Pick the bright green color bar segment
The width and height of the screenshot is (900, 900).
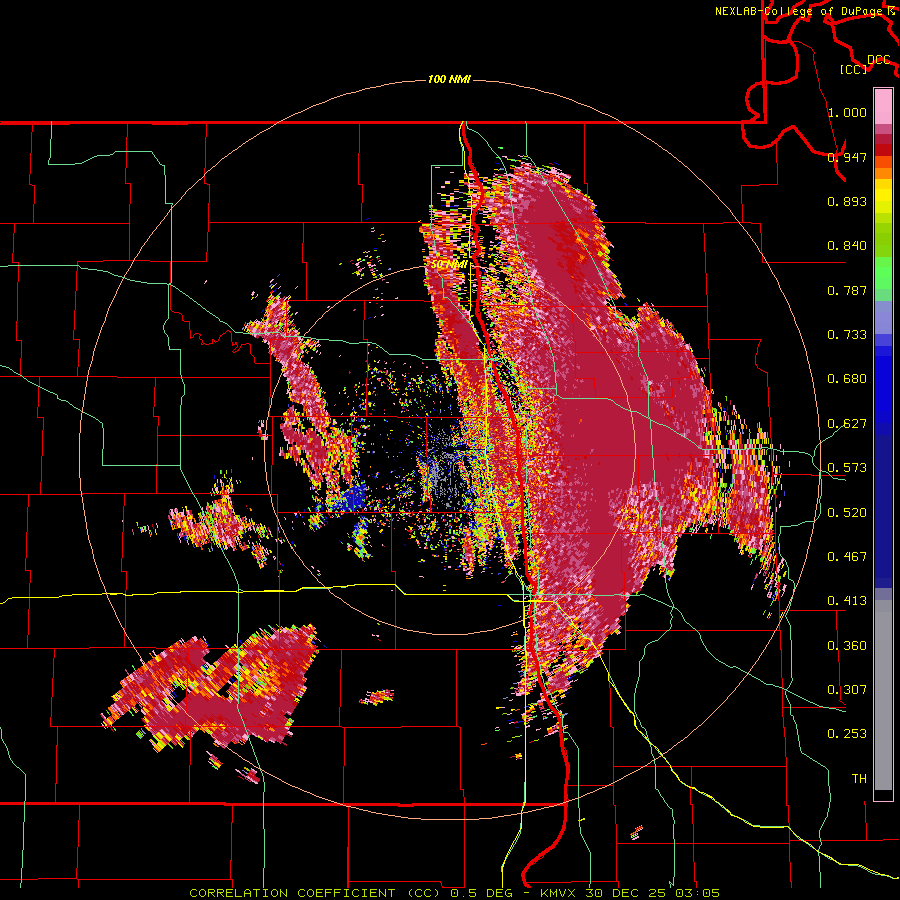(x=883, y=272)
